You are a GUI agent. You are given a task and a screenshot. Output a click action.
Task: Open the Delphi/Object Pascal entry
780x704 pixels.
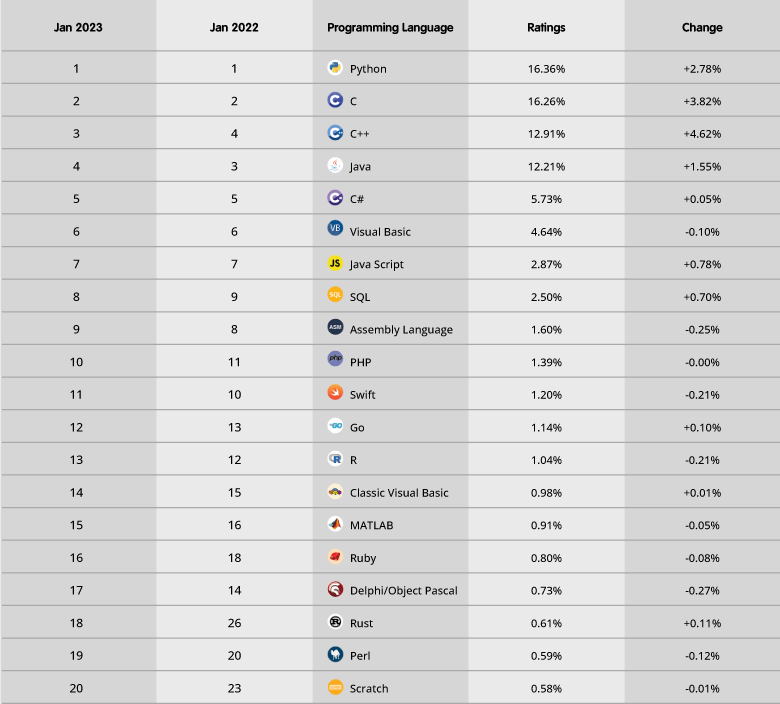(404, 591)
